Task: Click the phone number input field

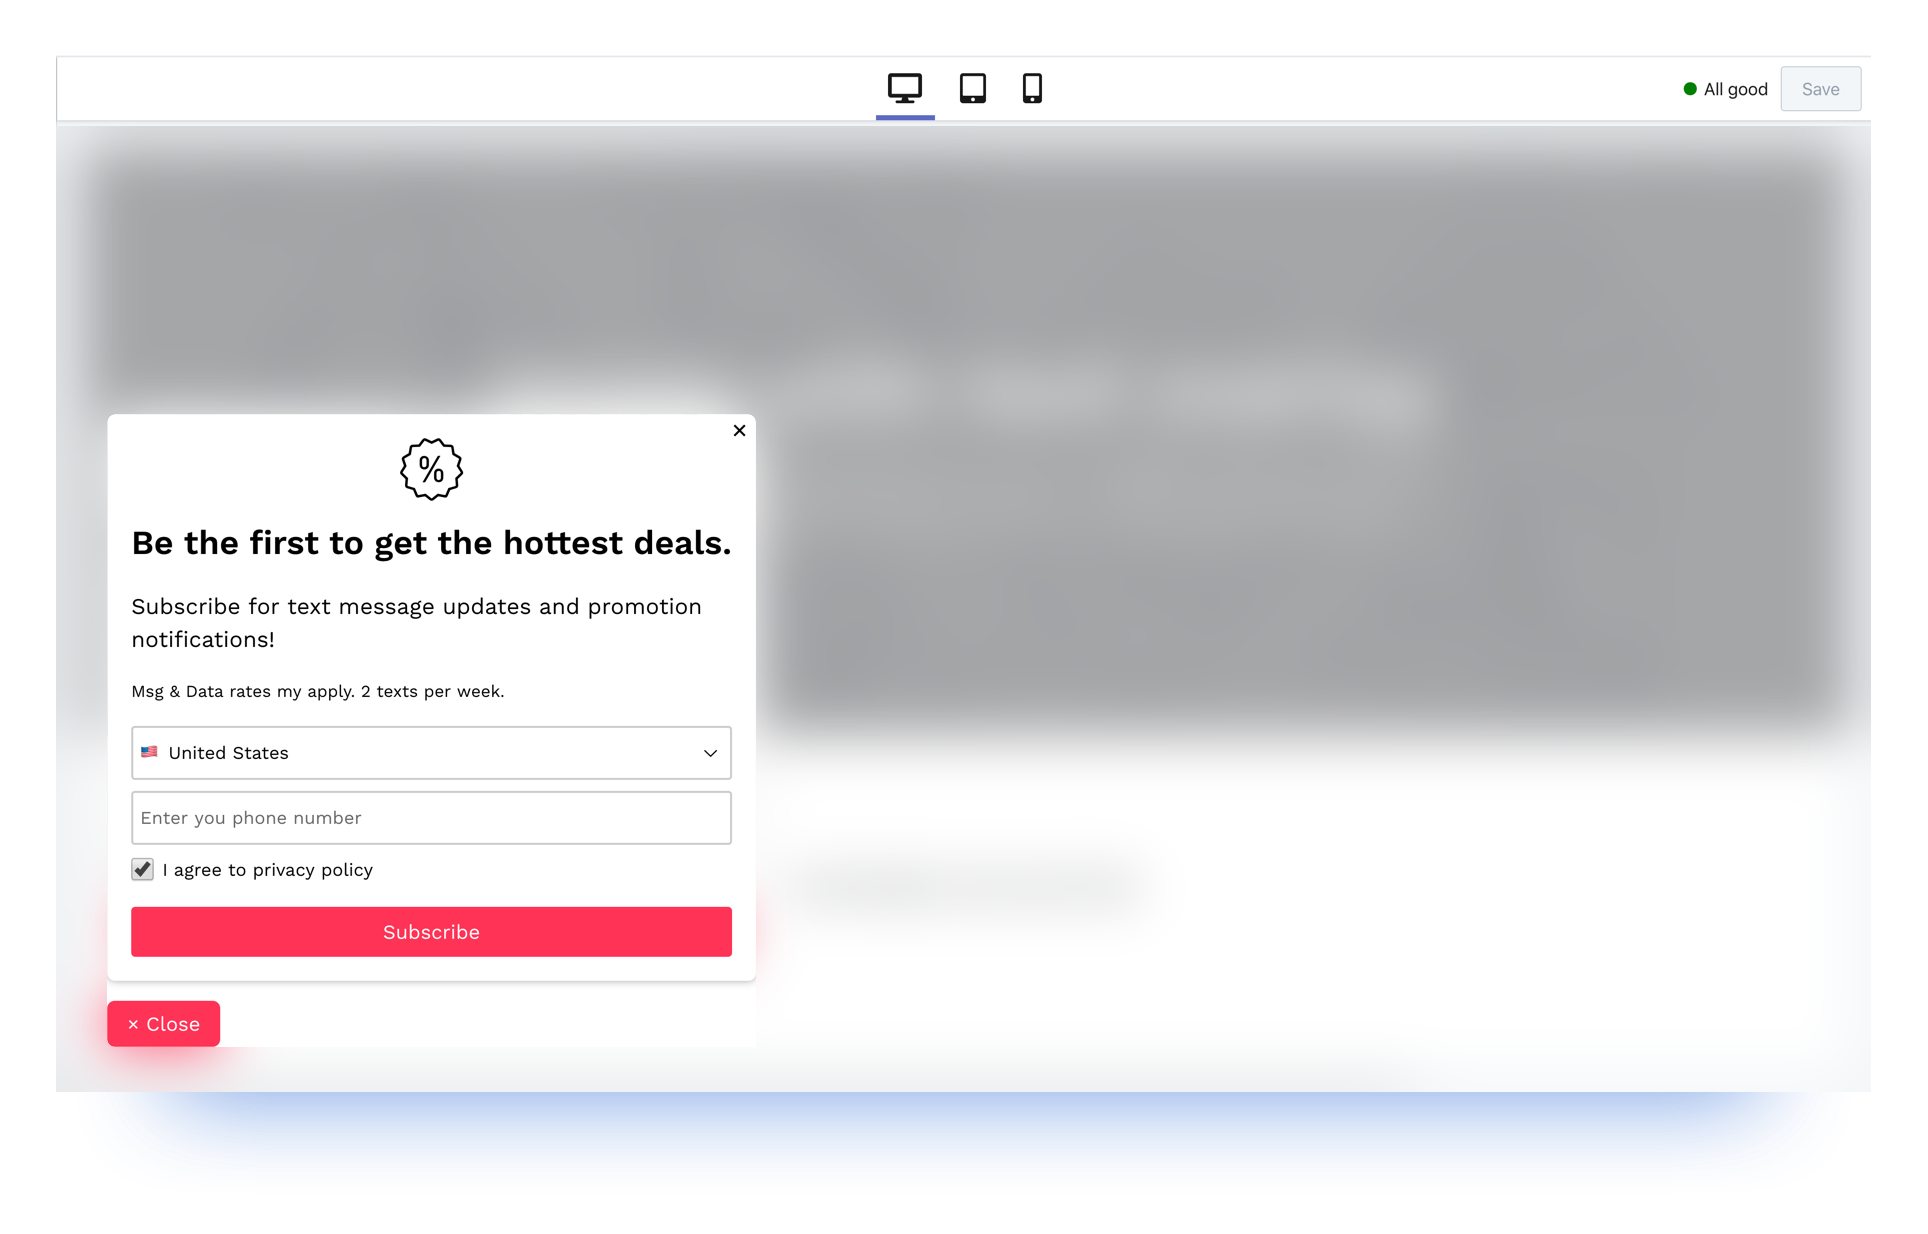Action: [430, 818]
